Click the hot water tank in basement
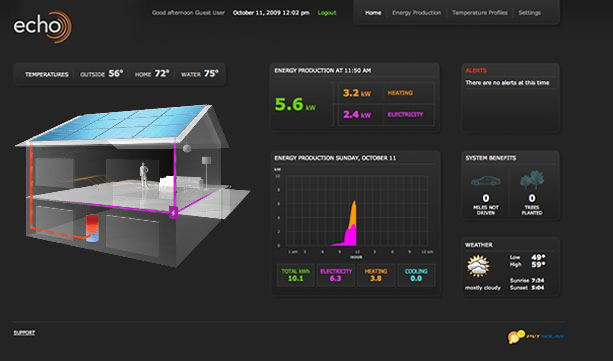This screenshot has width=613, height=361. 93,228
